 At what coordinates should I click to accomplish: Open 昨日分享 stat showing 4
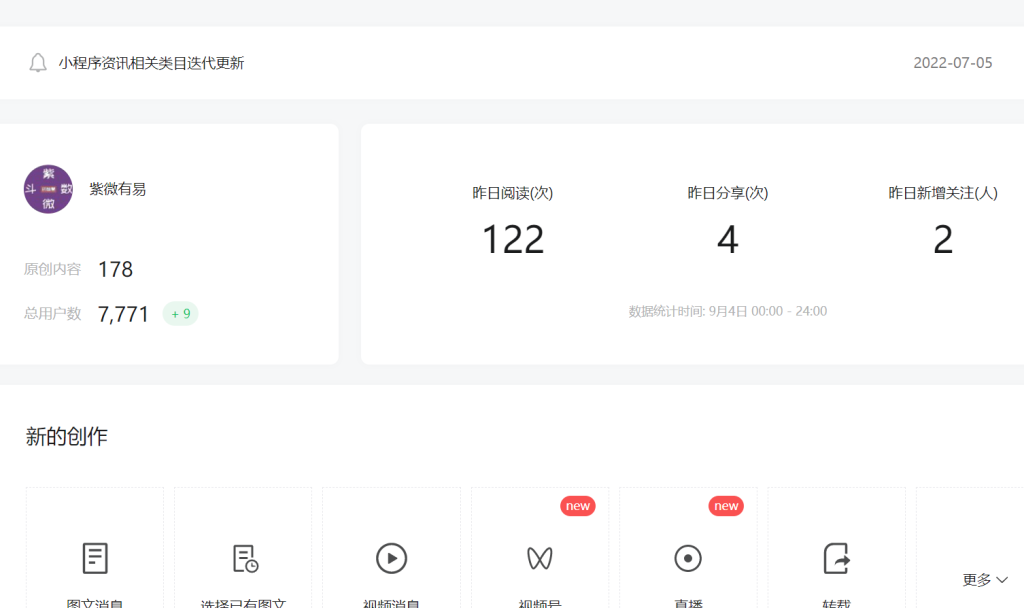727,240
